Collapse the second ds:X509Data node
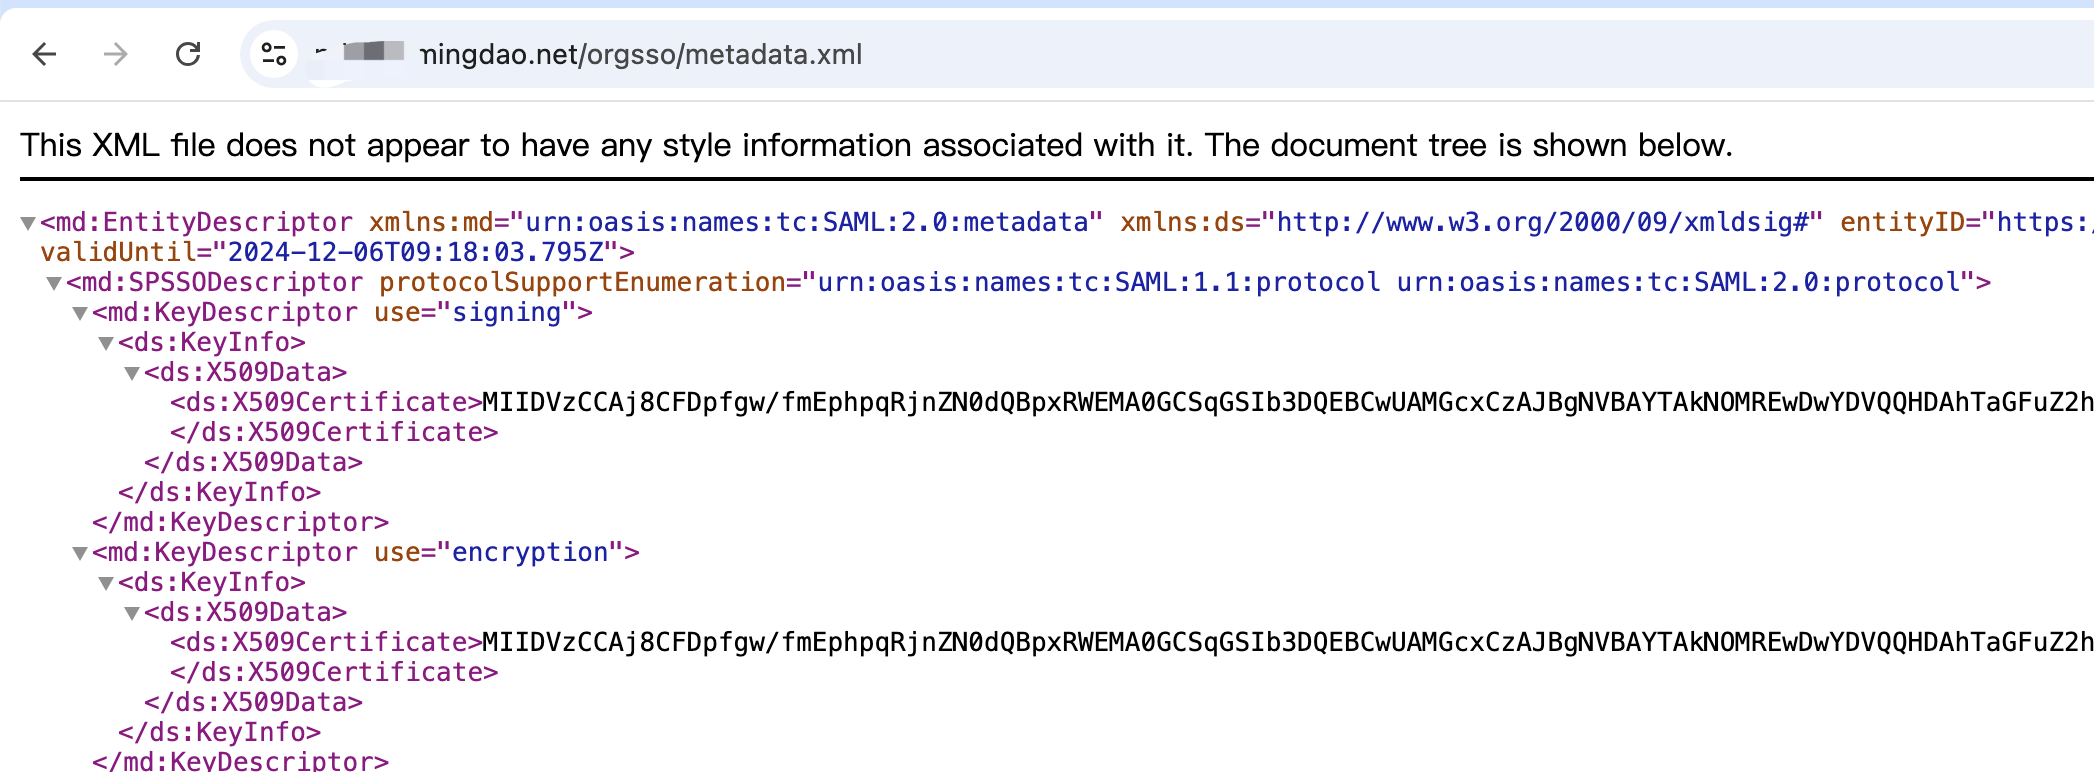The height and width of the screenshot is (772, 2094). pos(133,613)
